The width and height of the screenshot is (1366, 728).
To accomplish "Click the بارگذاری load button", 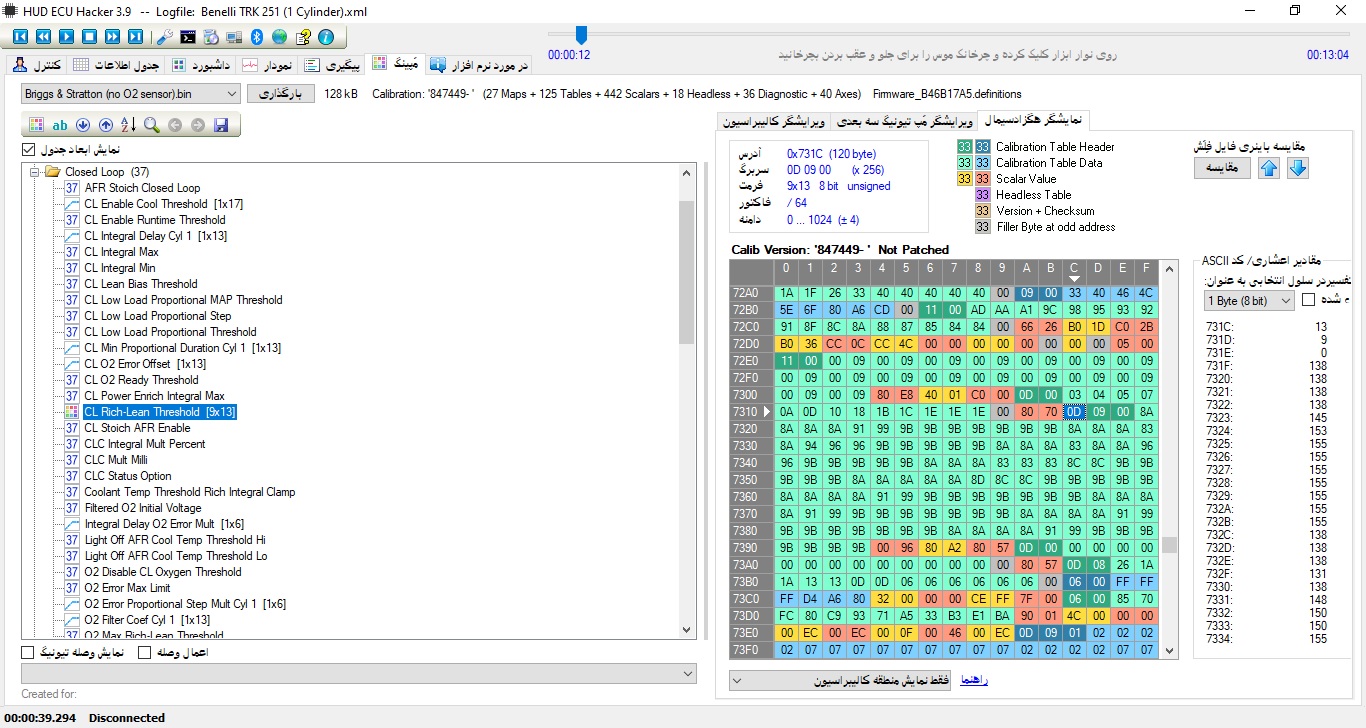I will [281, 93].
